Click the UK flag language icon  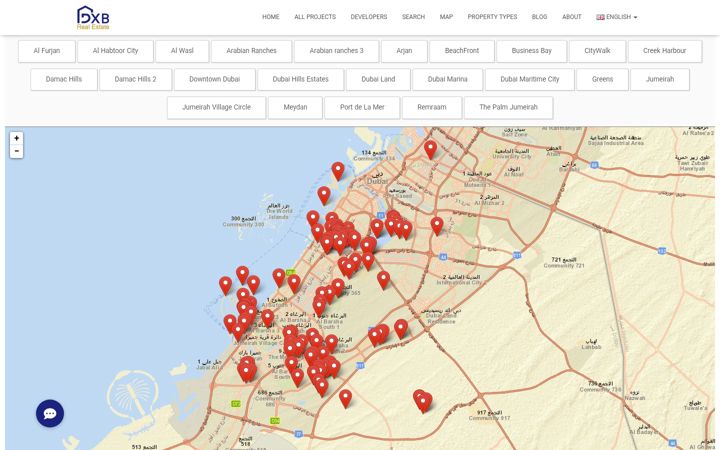(600, 17)
